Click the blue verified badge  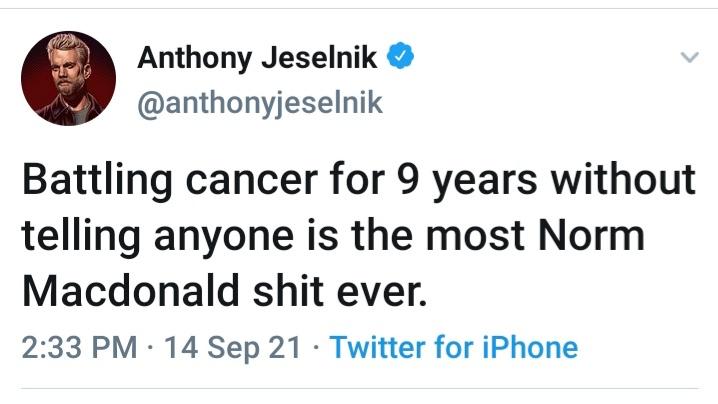point(400,58)
